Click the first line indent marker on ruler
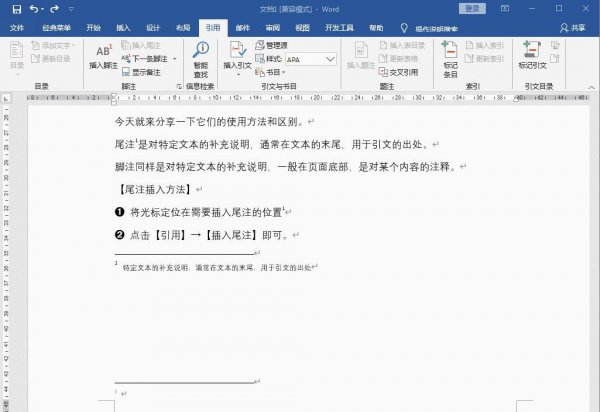 point(114,95)
